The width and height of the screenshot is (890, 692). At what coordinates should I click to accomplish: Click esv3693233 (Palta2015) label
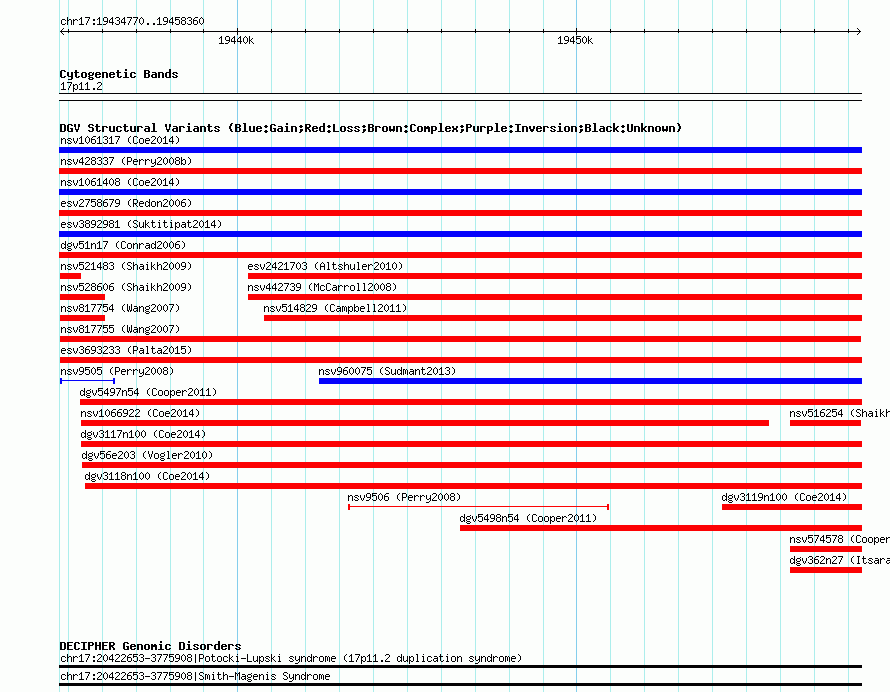click(126, 350)
